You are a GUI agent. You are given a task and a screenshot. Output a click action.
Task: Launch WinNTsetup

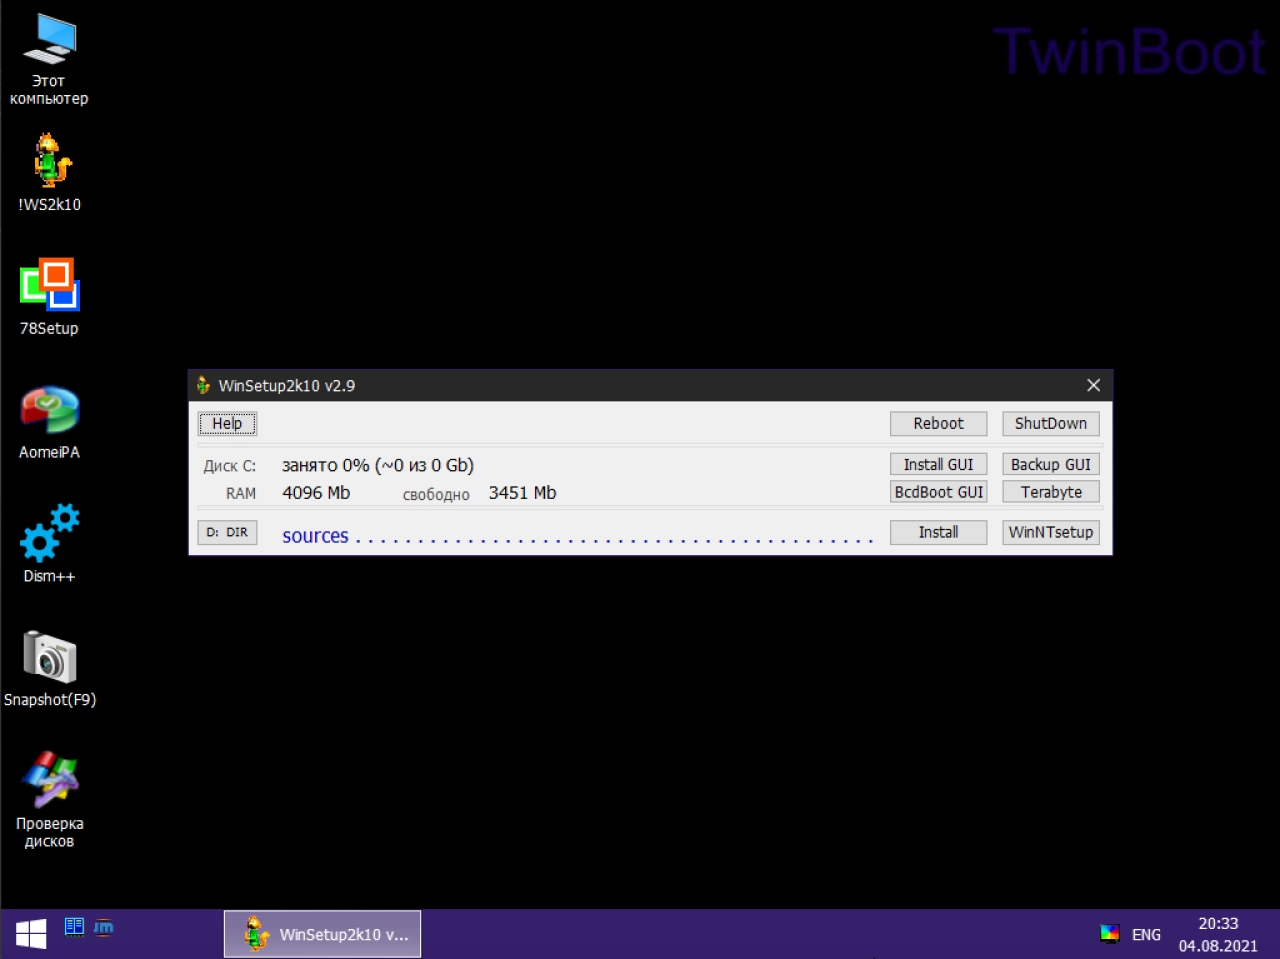click(x=1051, y=532)
